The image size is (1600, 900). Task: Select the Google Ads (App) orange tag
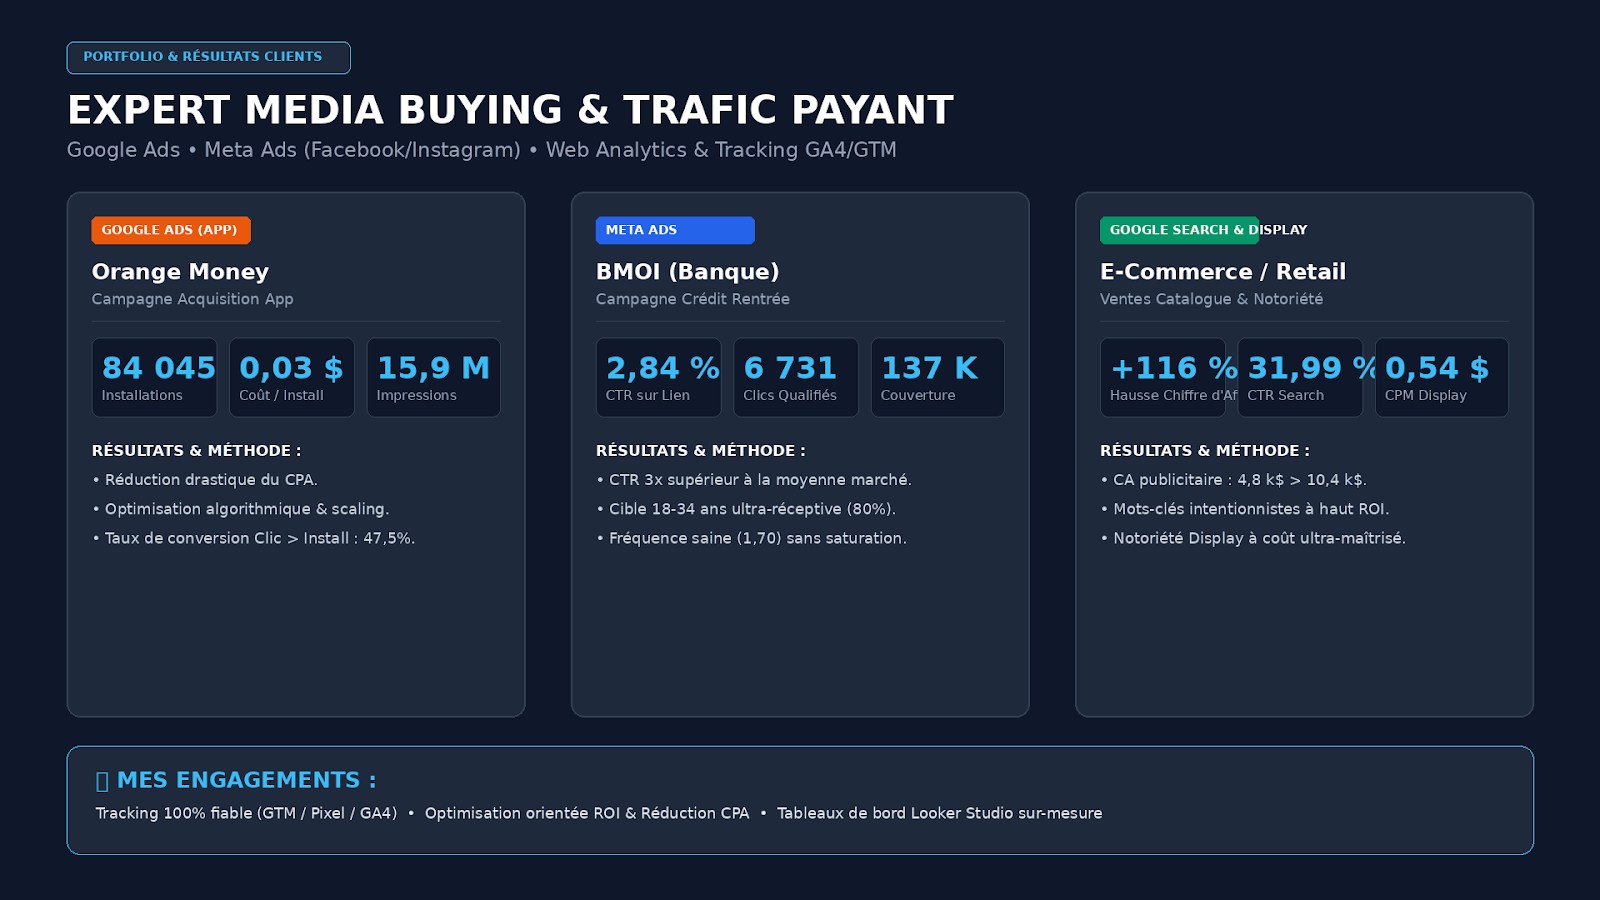(171, 230)
